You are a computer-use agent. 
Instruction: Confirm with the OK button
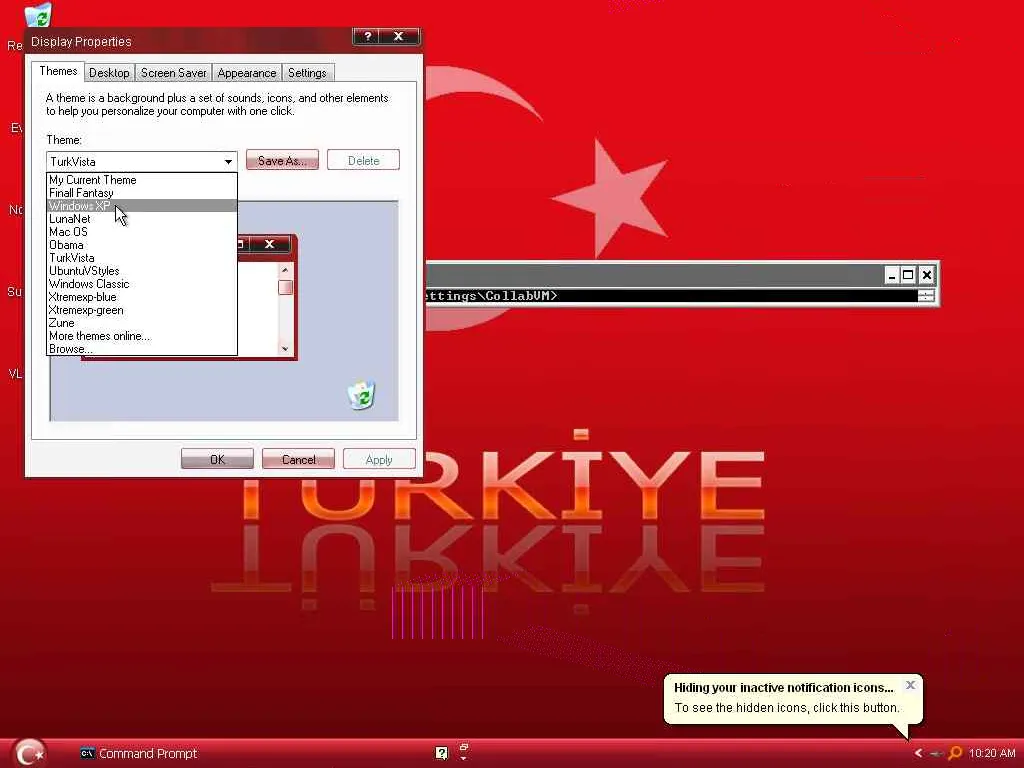217,459
